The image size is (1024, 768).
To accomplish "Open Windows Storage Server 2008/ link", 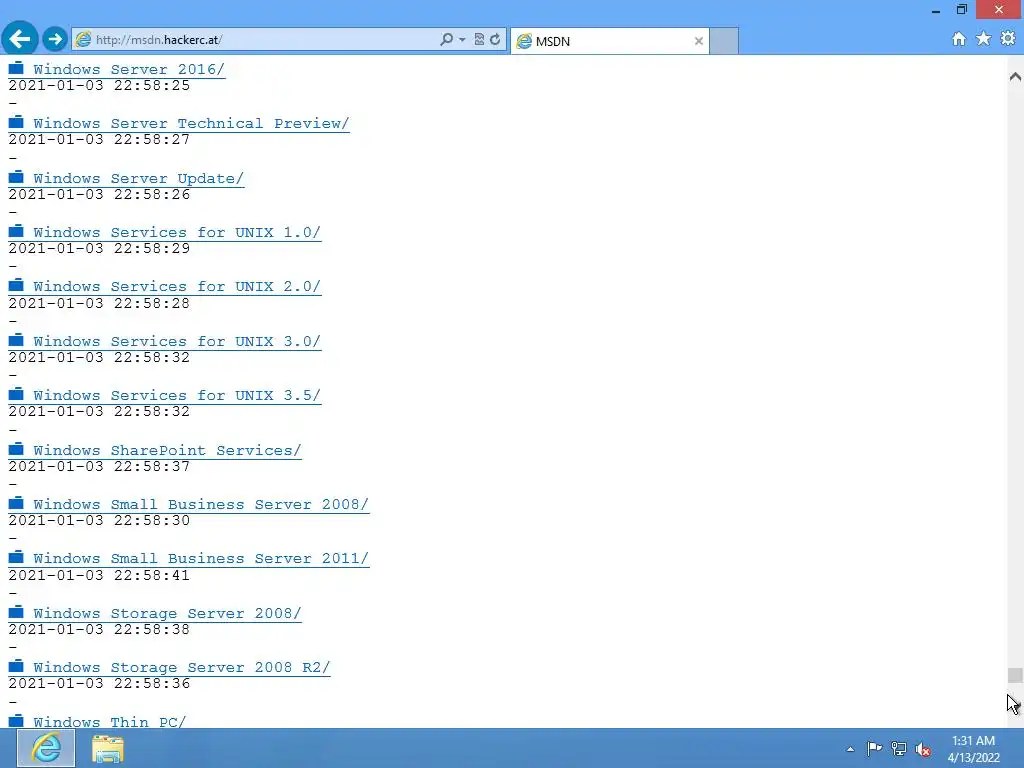I will 167,614.
